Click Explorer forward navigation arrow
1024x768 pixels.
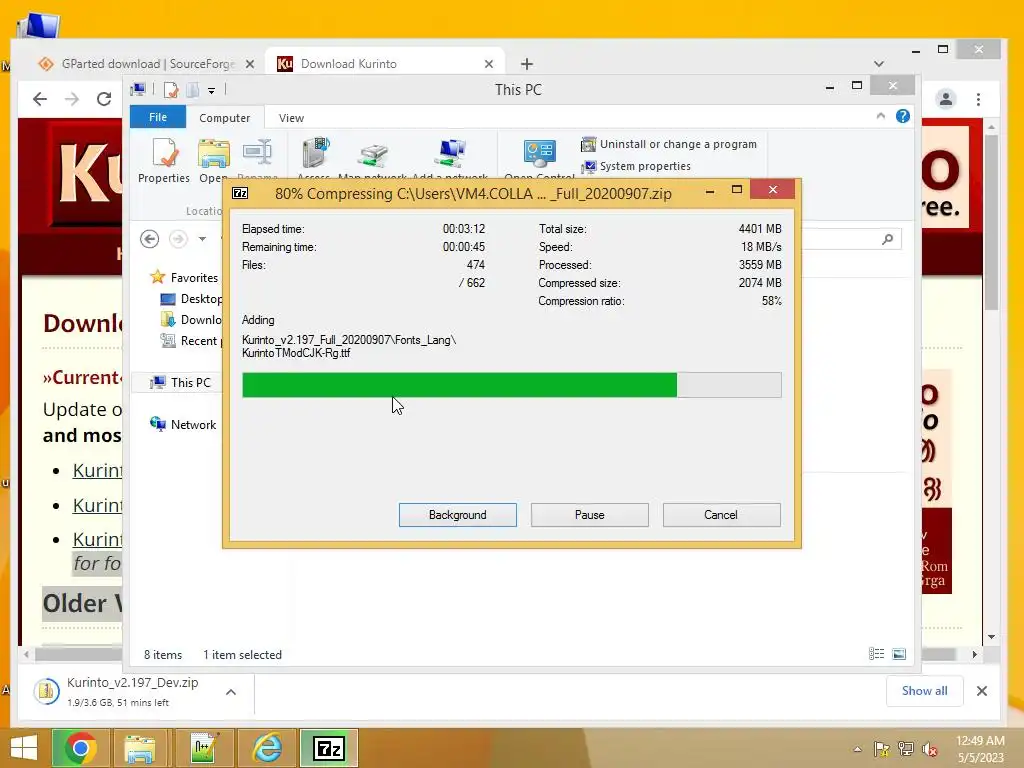[178, 239]
